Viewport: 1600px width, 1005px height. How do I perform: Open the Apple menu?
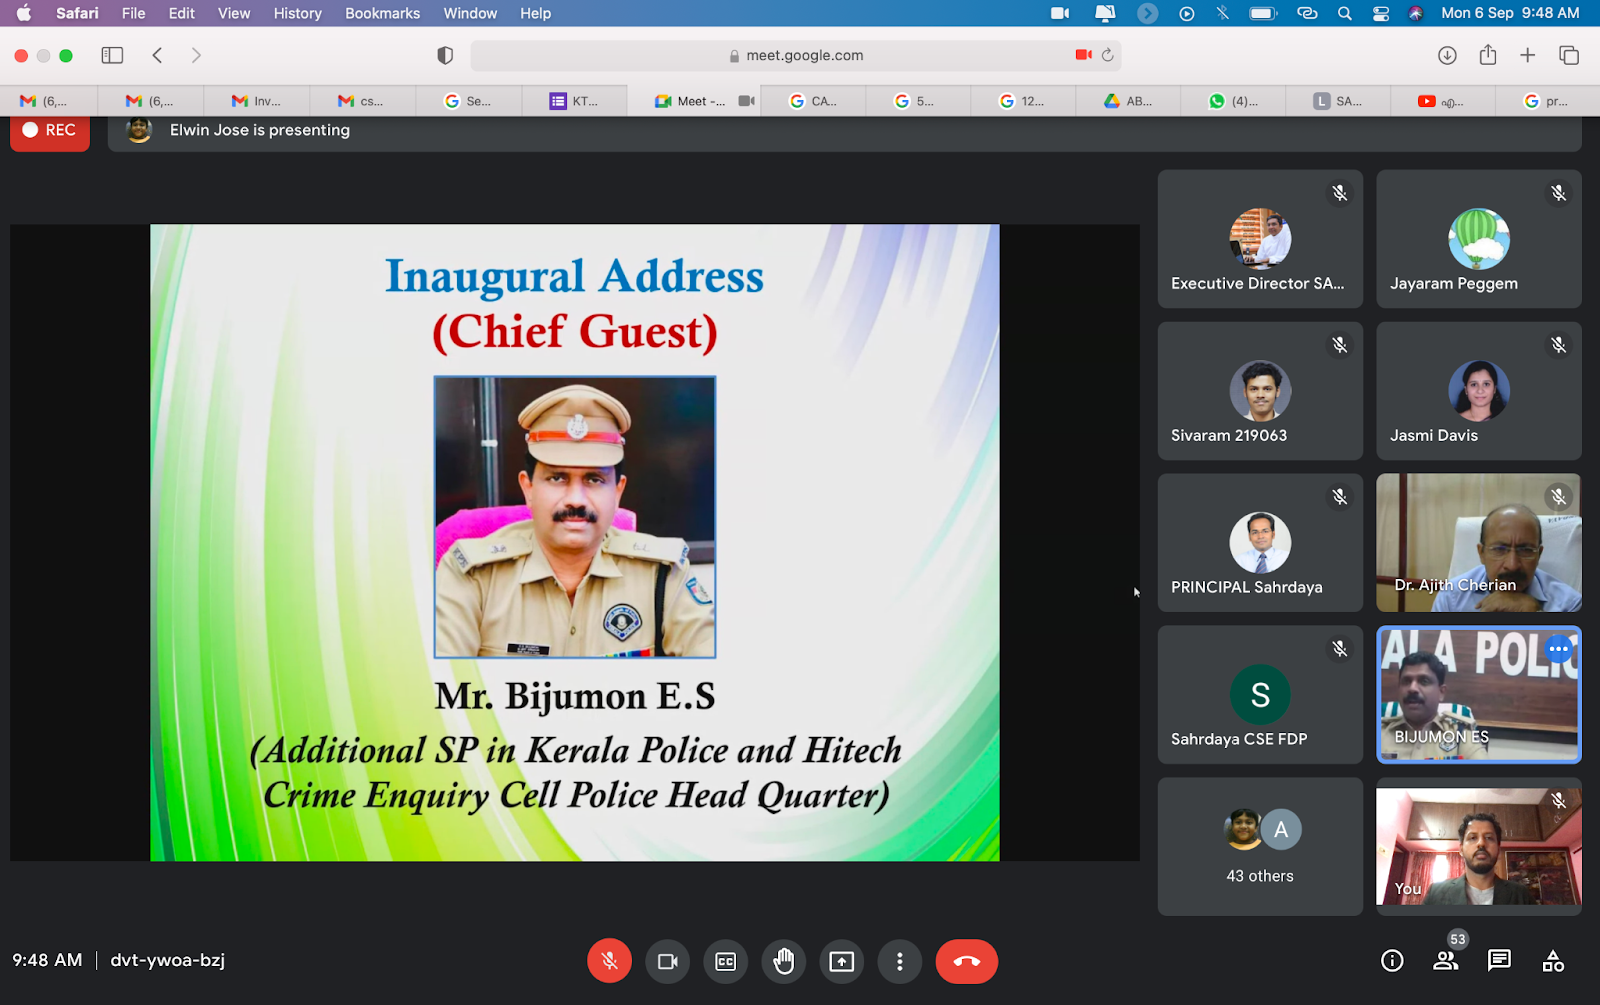[x=24, y=13]
